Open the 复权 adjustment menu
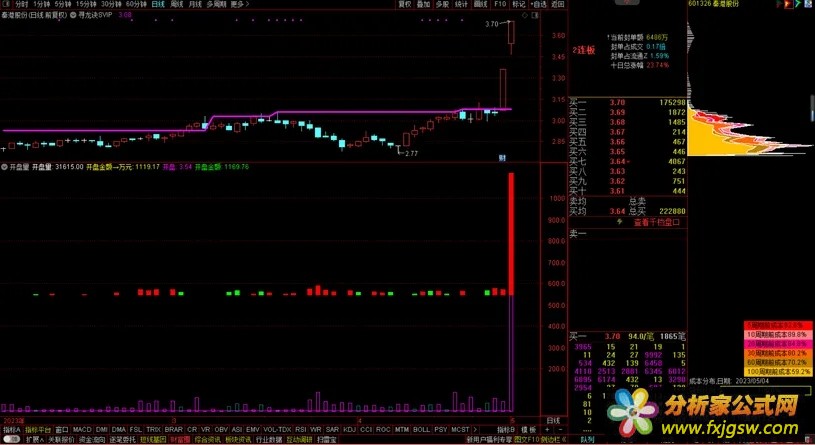The height and width of the screenshot is (445, 815). pyautogui.click(x=405, y=4)
